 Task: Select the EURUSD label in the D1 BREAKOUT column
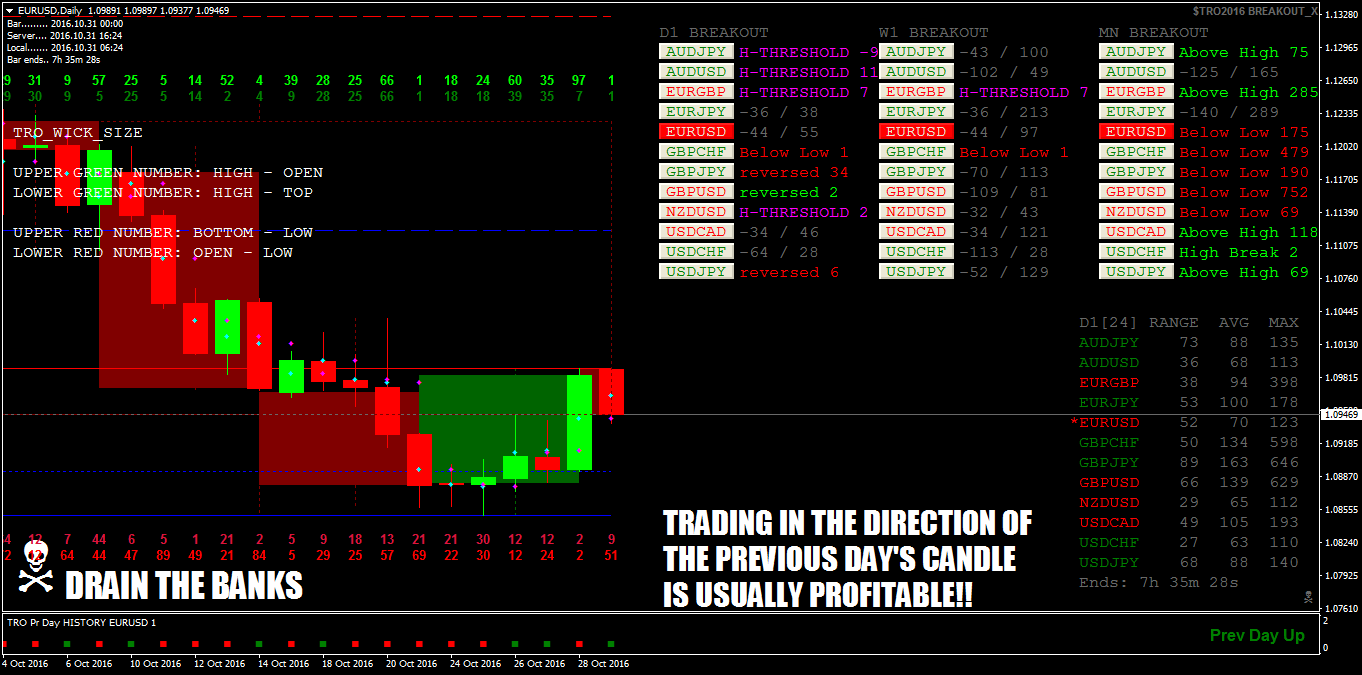pyautogui.click(x=696, y=131)
